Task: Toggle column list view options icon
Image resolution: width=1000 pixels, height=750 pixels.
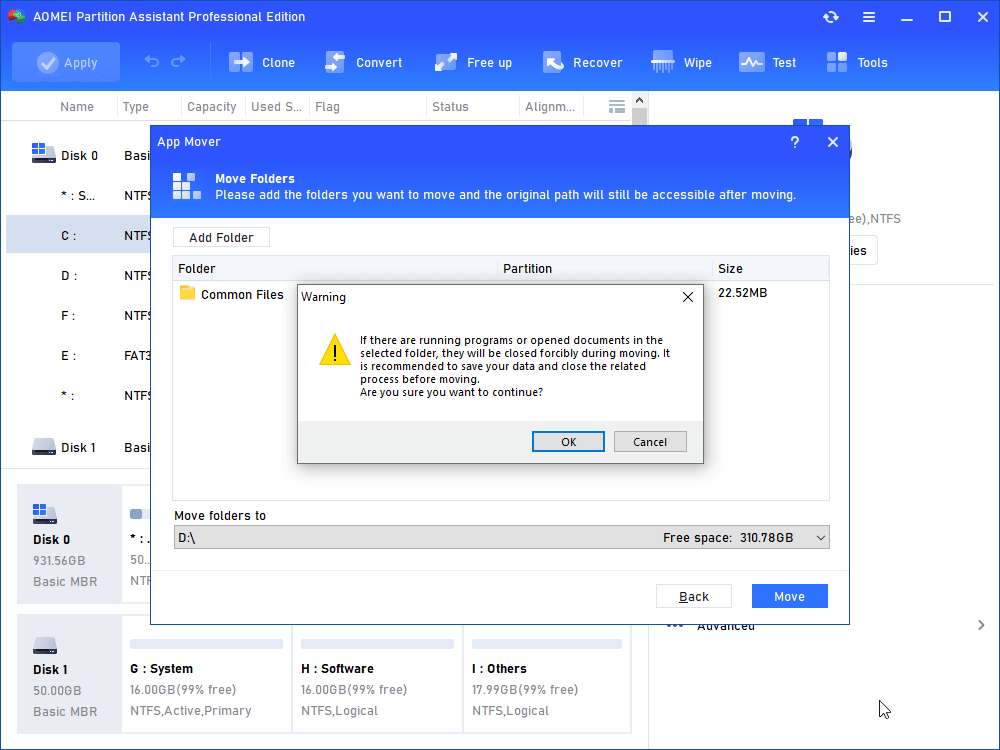Action: tap(617, 106)
